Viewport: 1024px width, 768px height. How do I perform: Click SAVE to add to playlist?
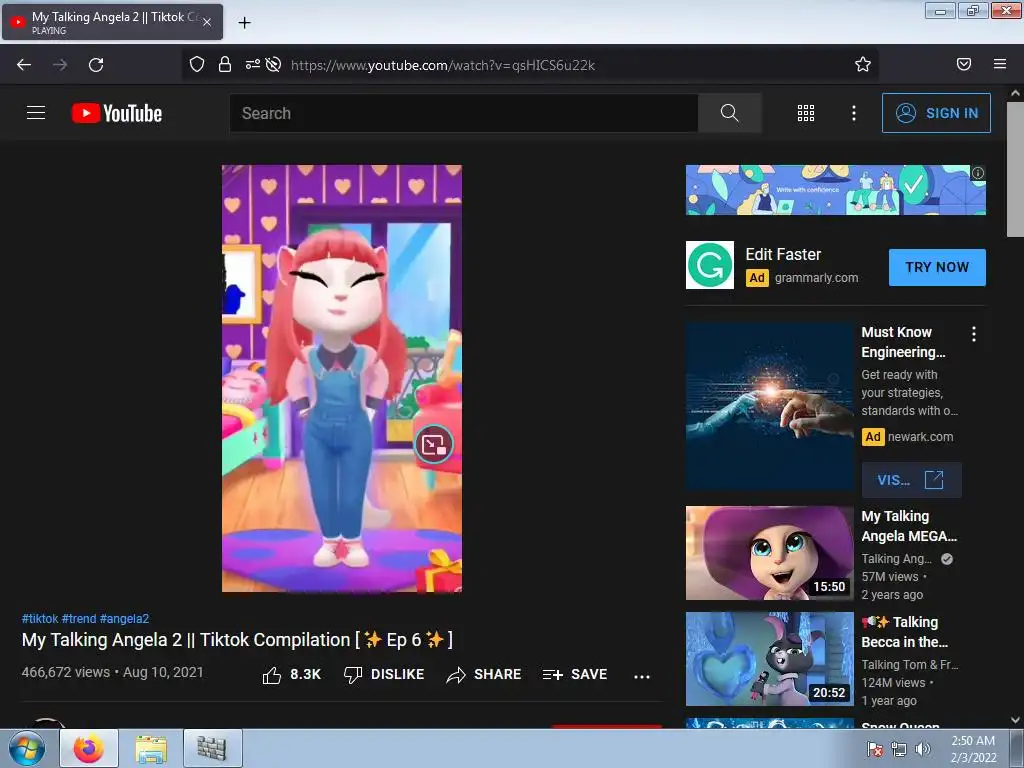pyautogui.click(x=575, y=675)
